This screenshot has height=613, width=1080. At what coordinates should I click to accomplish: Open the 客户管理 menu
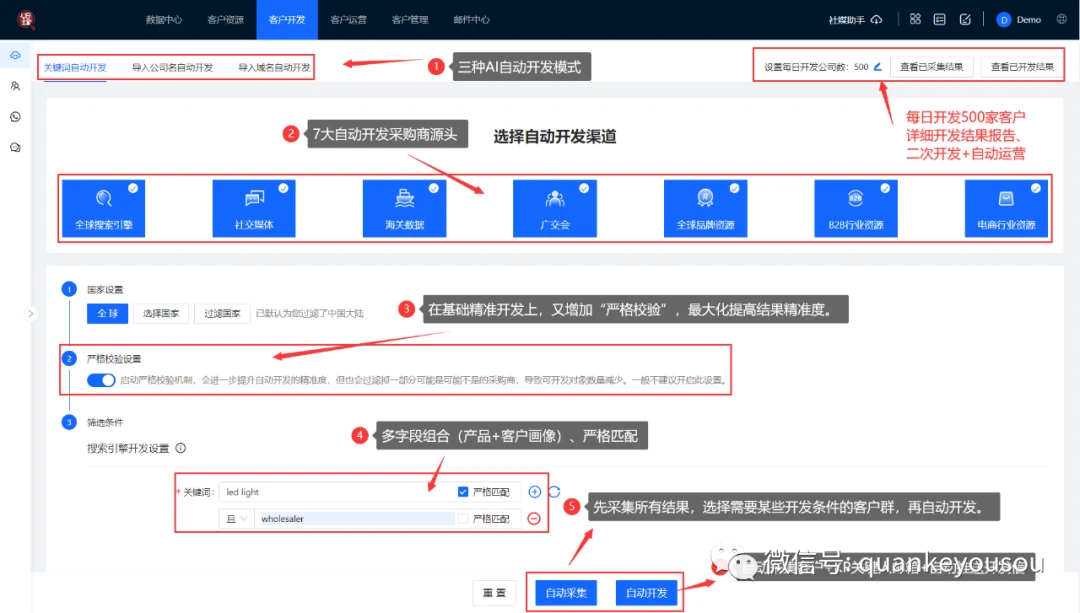(x=410, y=19)
